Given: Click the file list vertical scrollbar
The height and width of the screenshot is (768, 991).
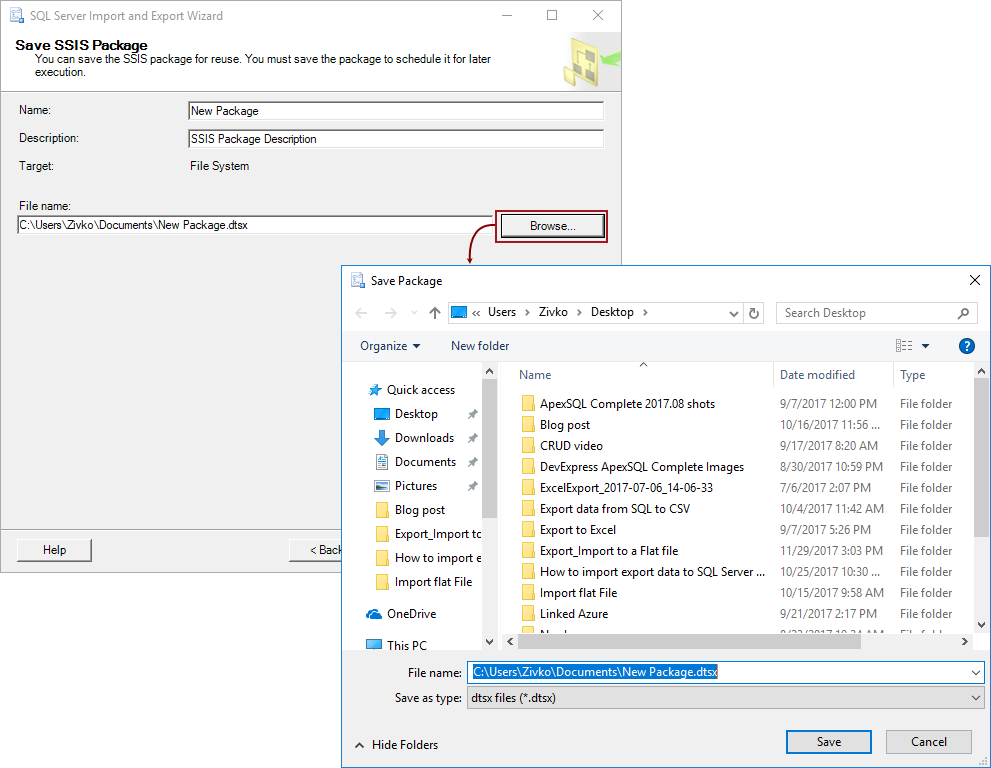Looking at the screenshot, I should 981,458.
